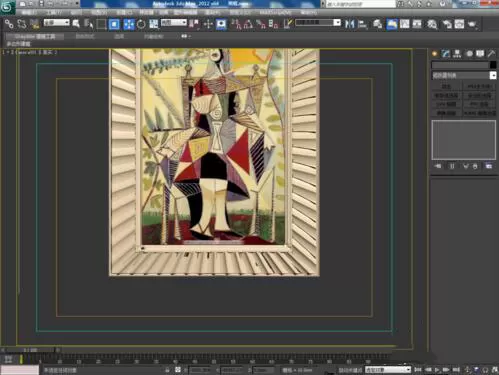The width and height of the screenshot is (499, 375).
Task: Open the first item in the menu bar
Action: [29, 12]
